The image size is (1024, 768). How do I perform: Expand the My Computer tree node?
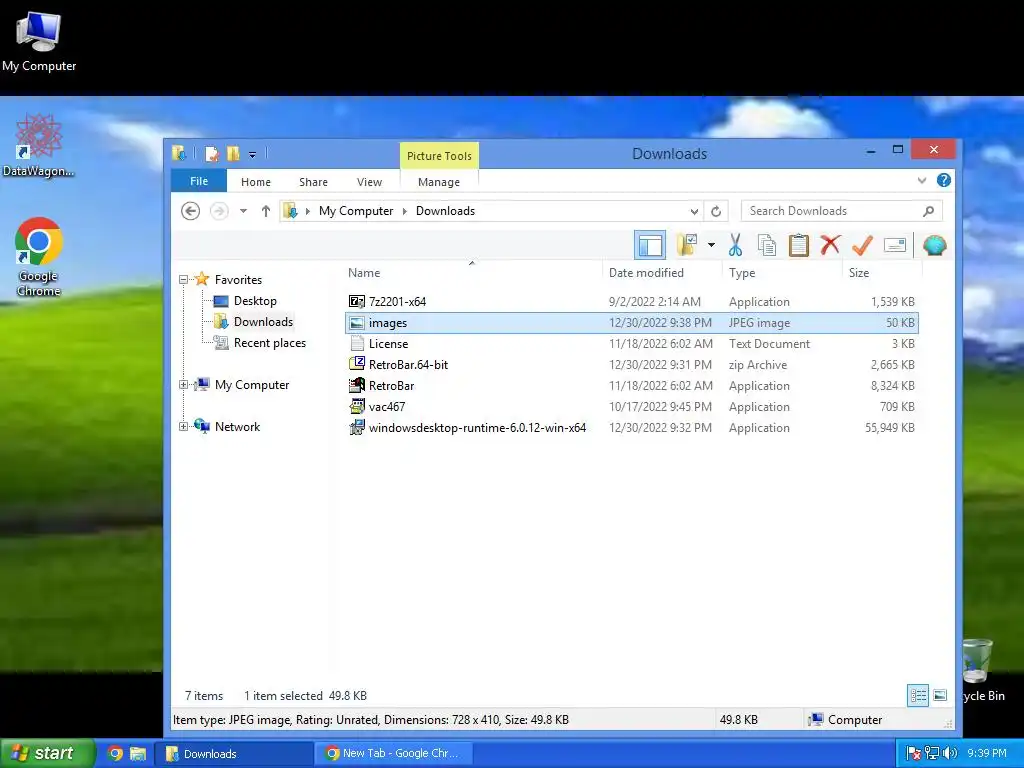point(184,385)
